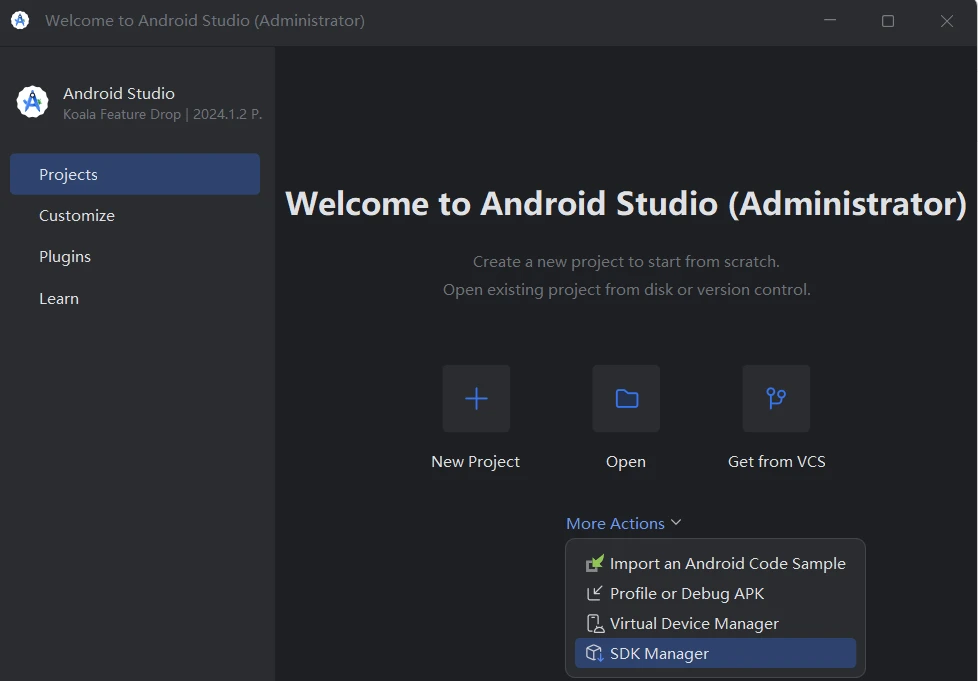Click the Profile or Debug APK icon

[x=594, y=593]
